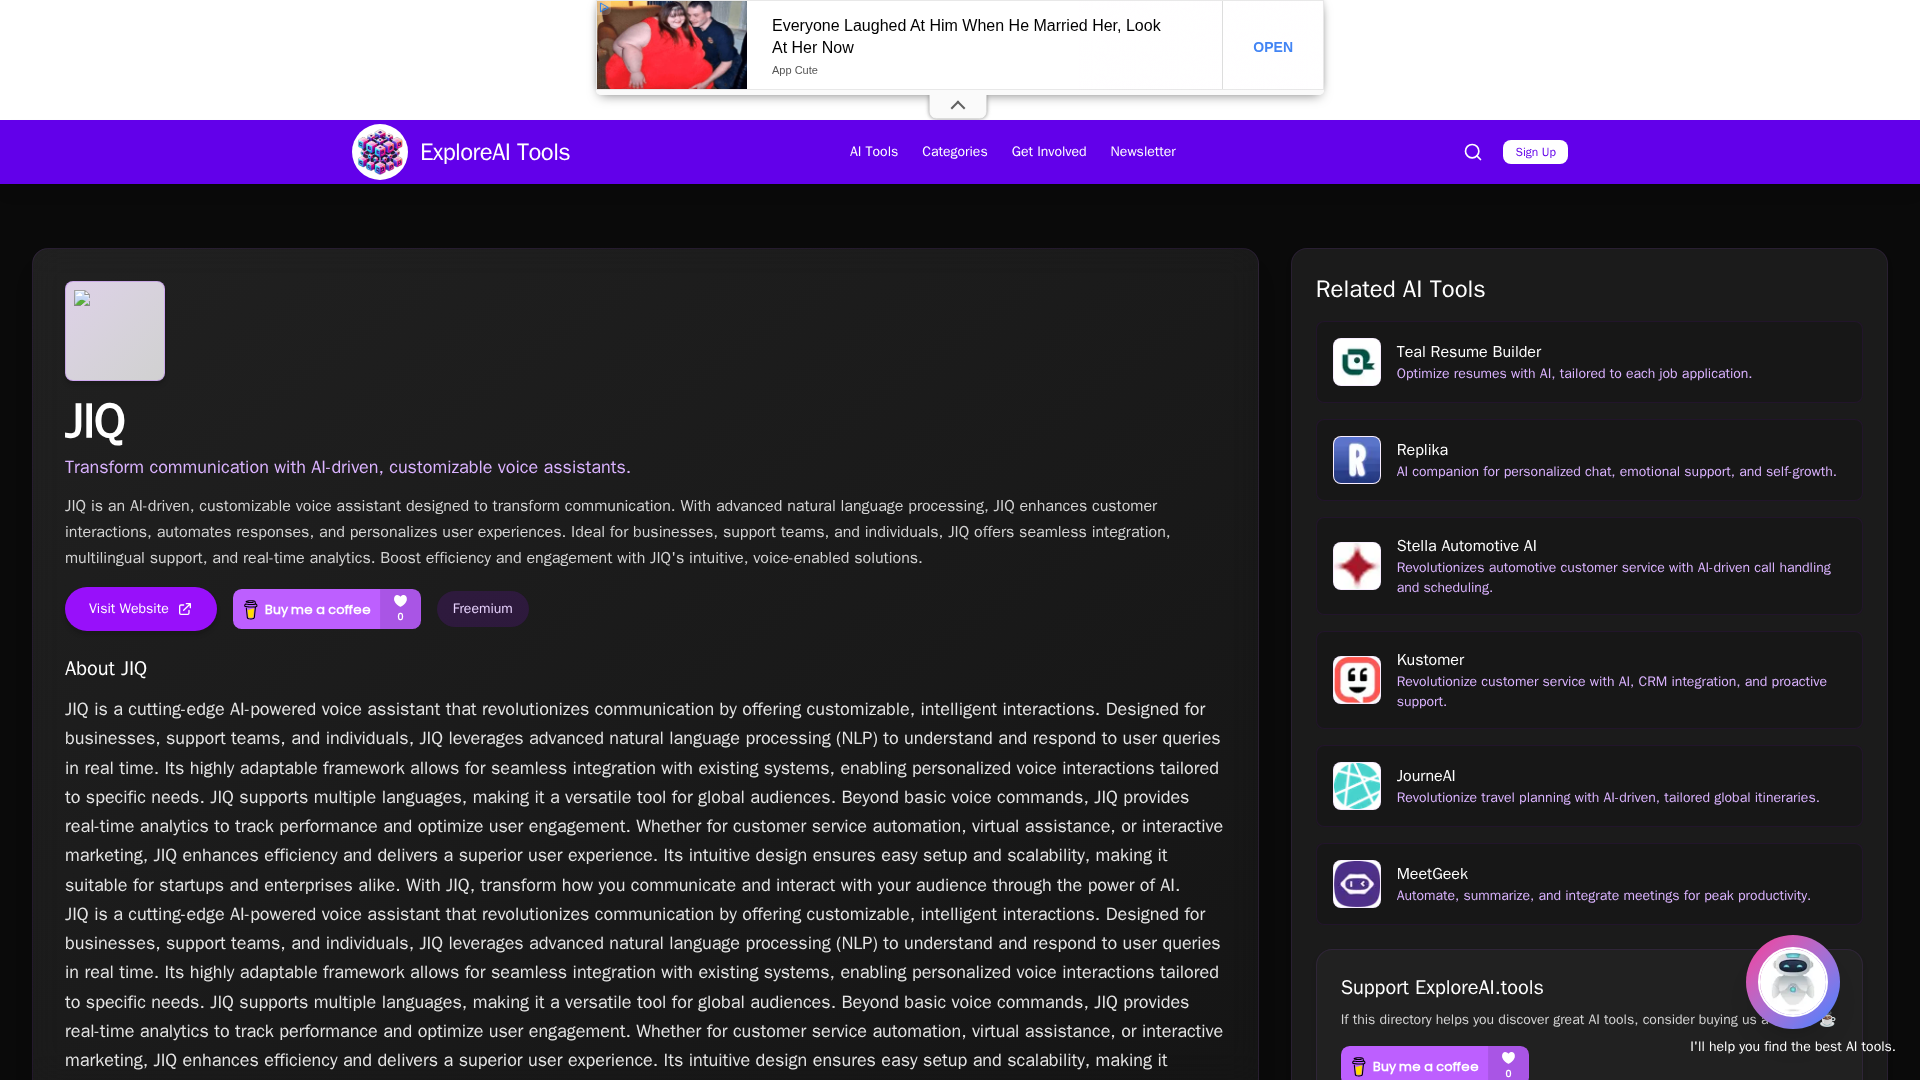Click the Teal Resume Builder icon
Image resolution: width=1920 pixels, height=1080 pixels.
(x=1357, y=362)
